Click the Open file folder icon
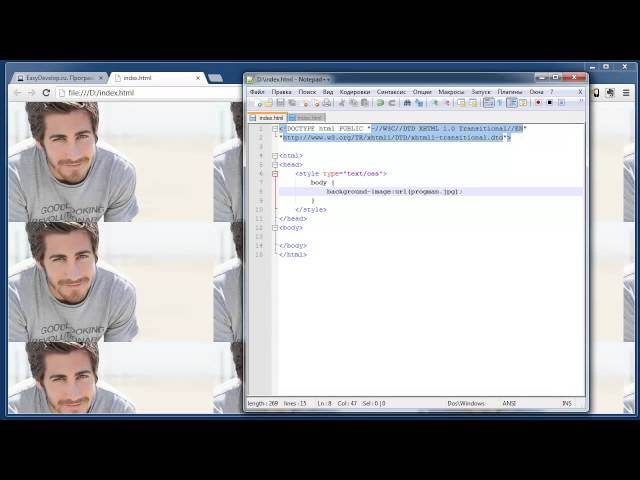The width and height of the screenshot is (640, 480). tap(269, 103)
